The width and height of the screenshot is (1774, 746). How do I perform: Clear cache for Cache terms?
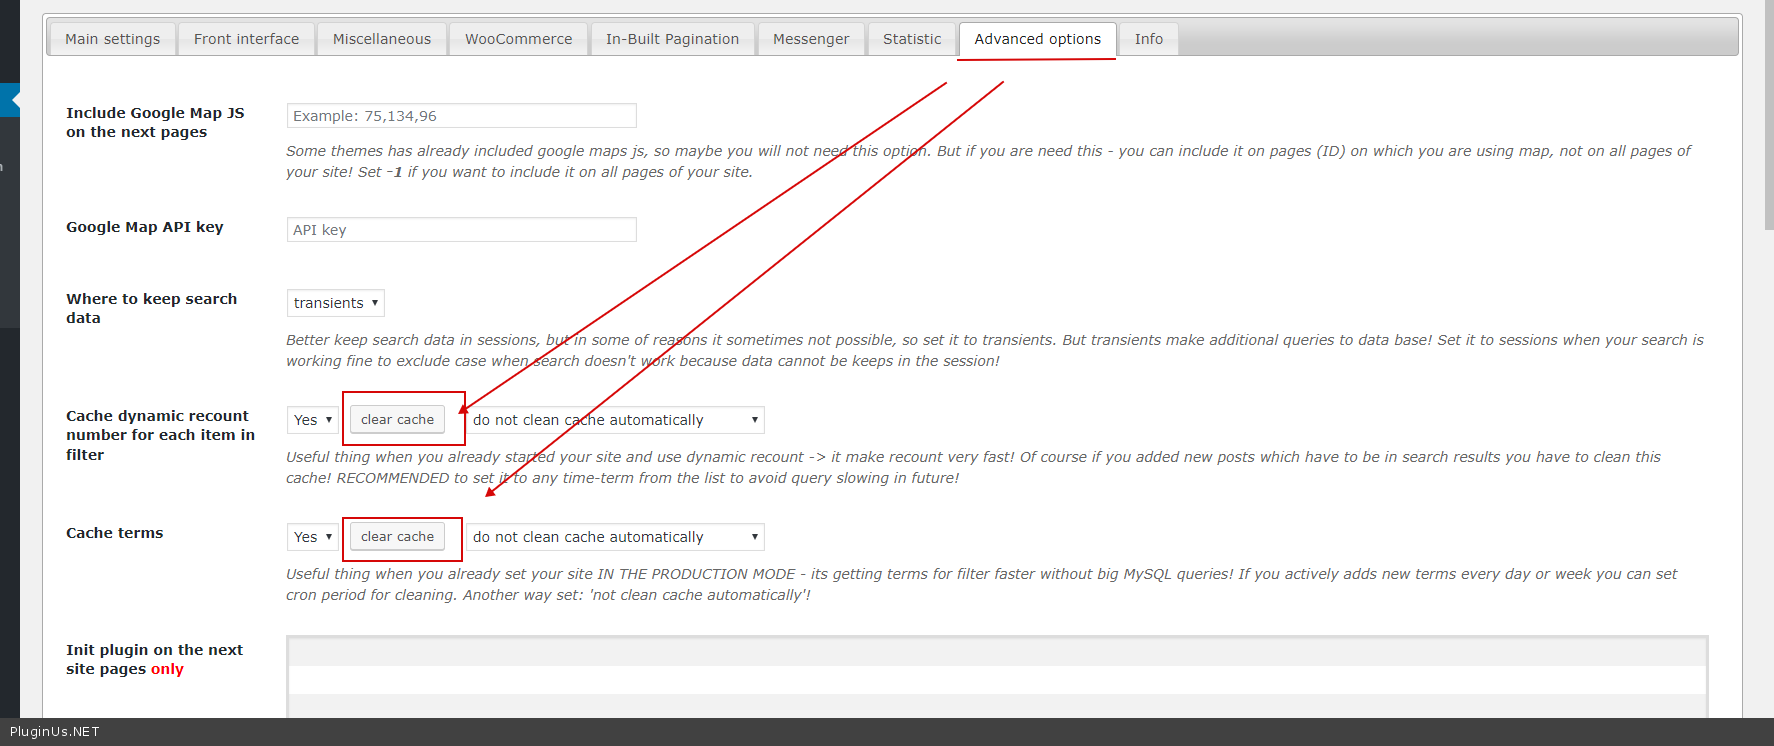pyautogui.click(x=397, y=537)
